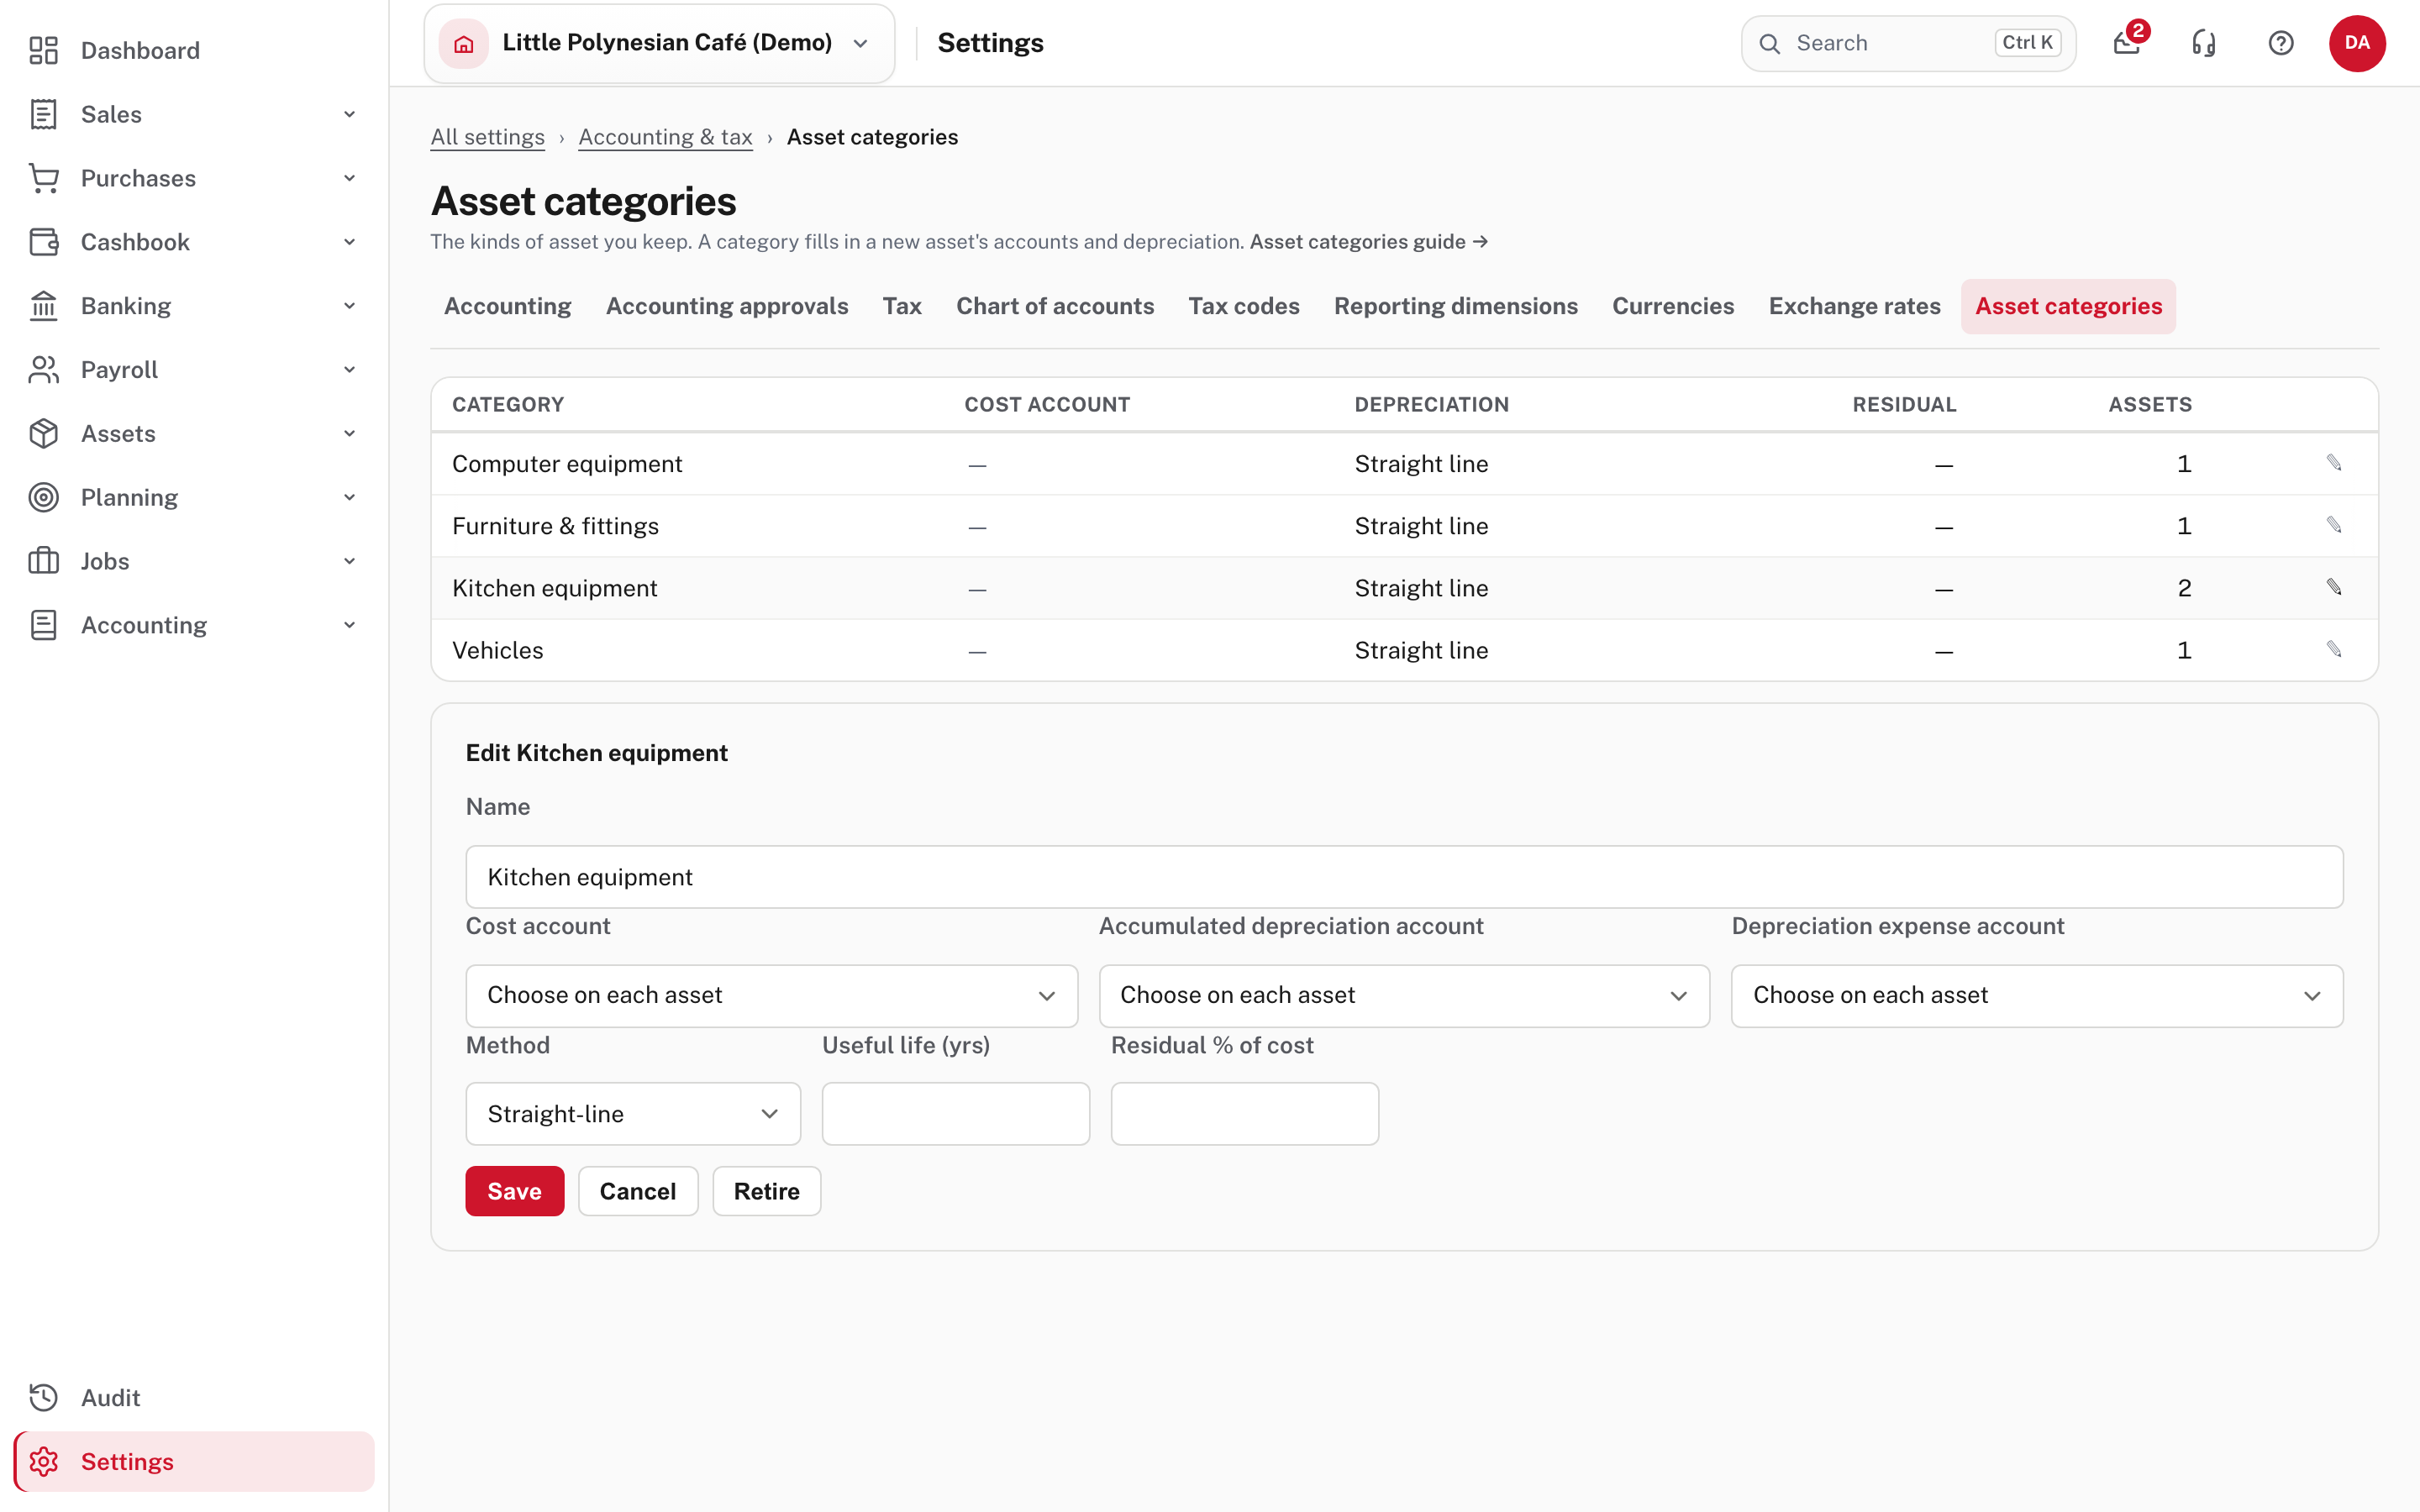Viewport: 2420px width, 1512px height.
Task: Edit the Computer equipment row pencil icon
Action: [2334, 462]
